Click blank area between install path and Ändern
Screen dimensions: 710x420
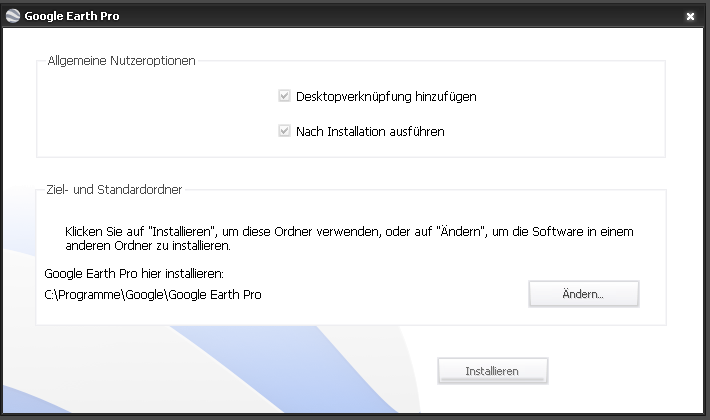(400, 295)
